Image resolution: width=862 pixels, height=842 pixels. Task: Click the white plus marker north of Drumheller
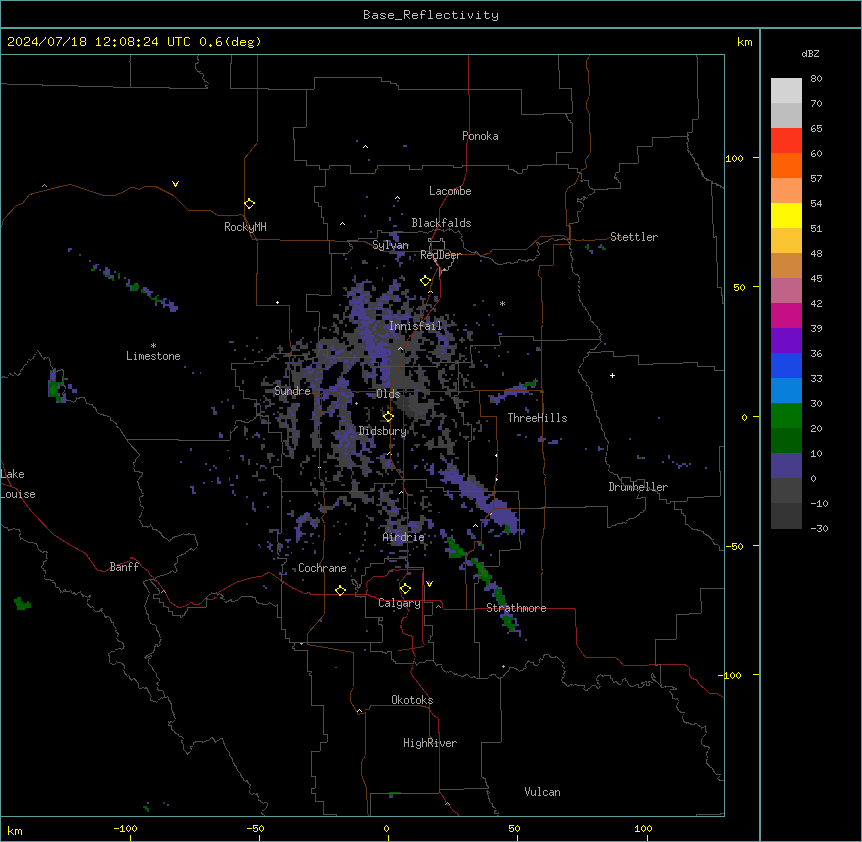click(x=612, y=375)
